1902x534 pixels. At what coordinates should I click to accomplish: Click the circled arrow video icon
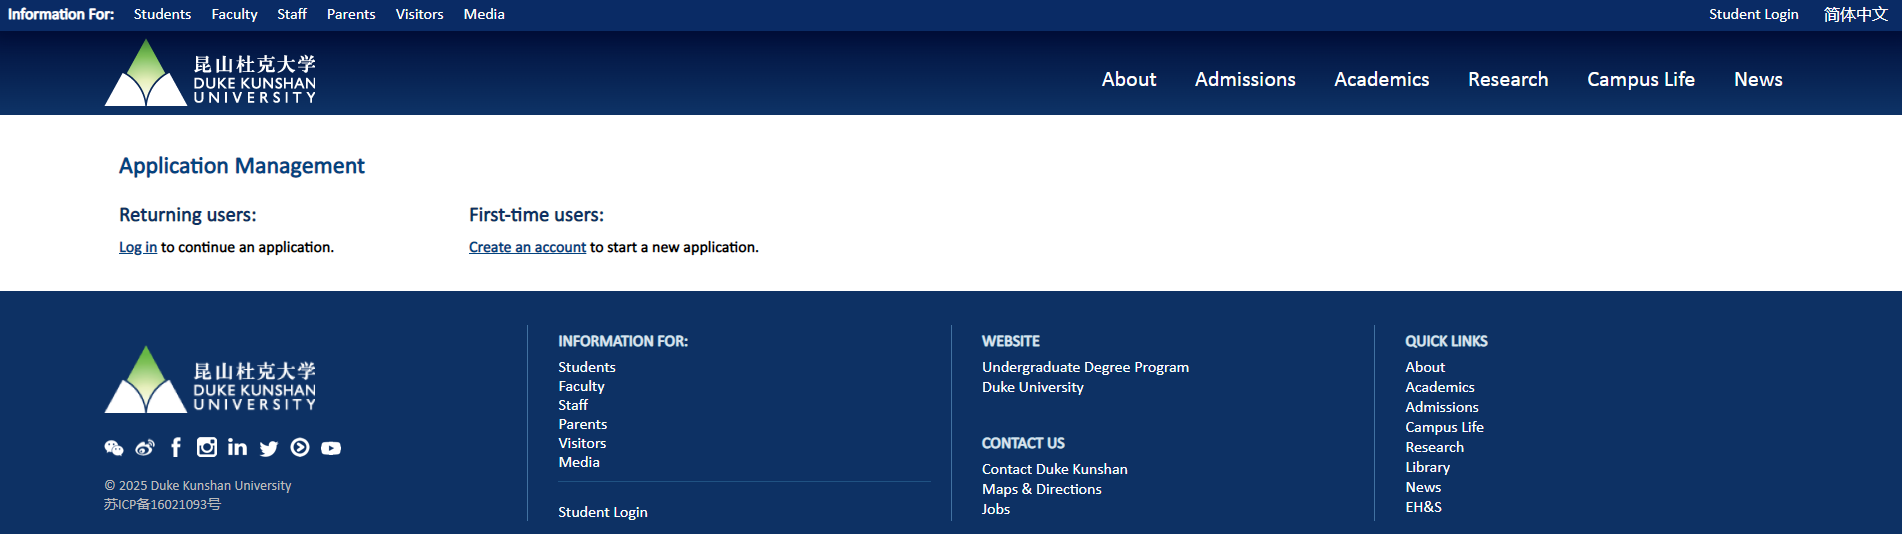point(300,447)
